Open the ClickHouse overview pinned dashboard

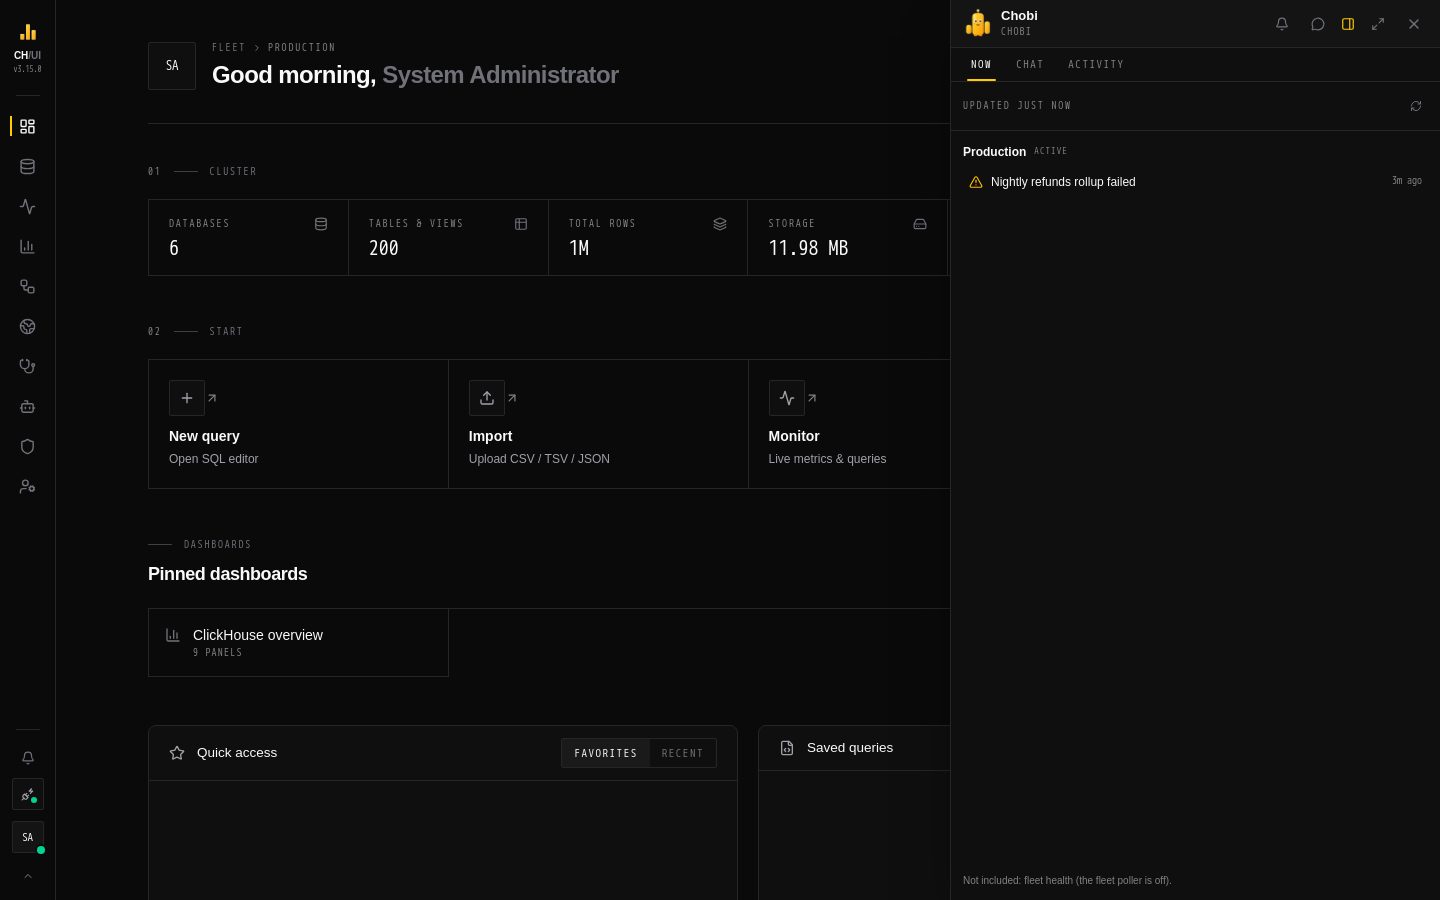point(298,642)
